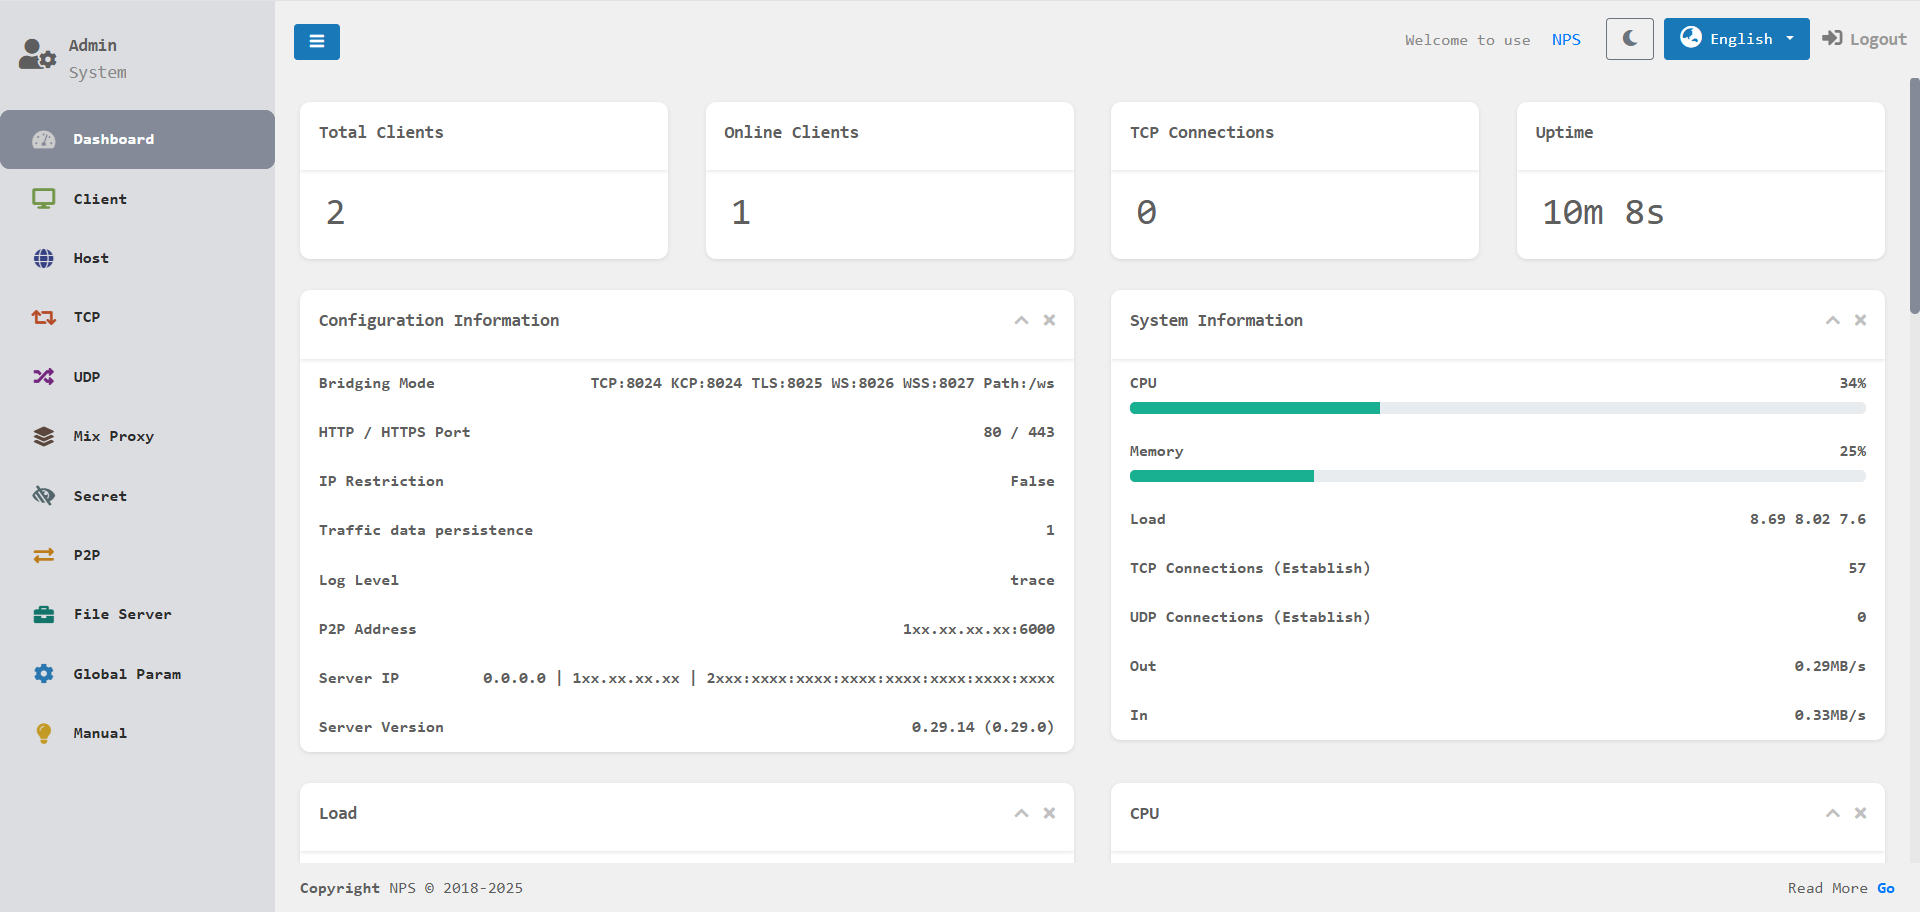Toggle dark mode with the moon button
Viewport: 1920px width, 912px height.
(x=1629, y=39)
